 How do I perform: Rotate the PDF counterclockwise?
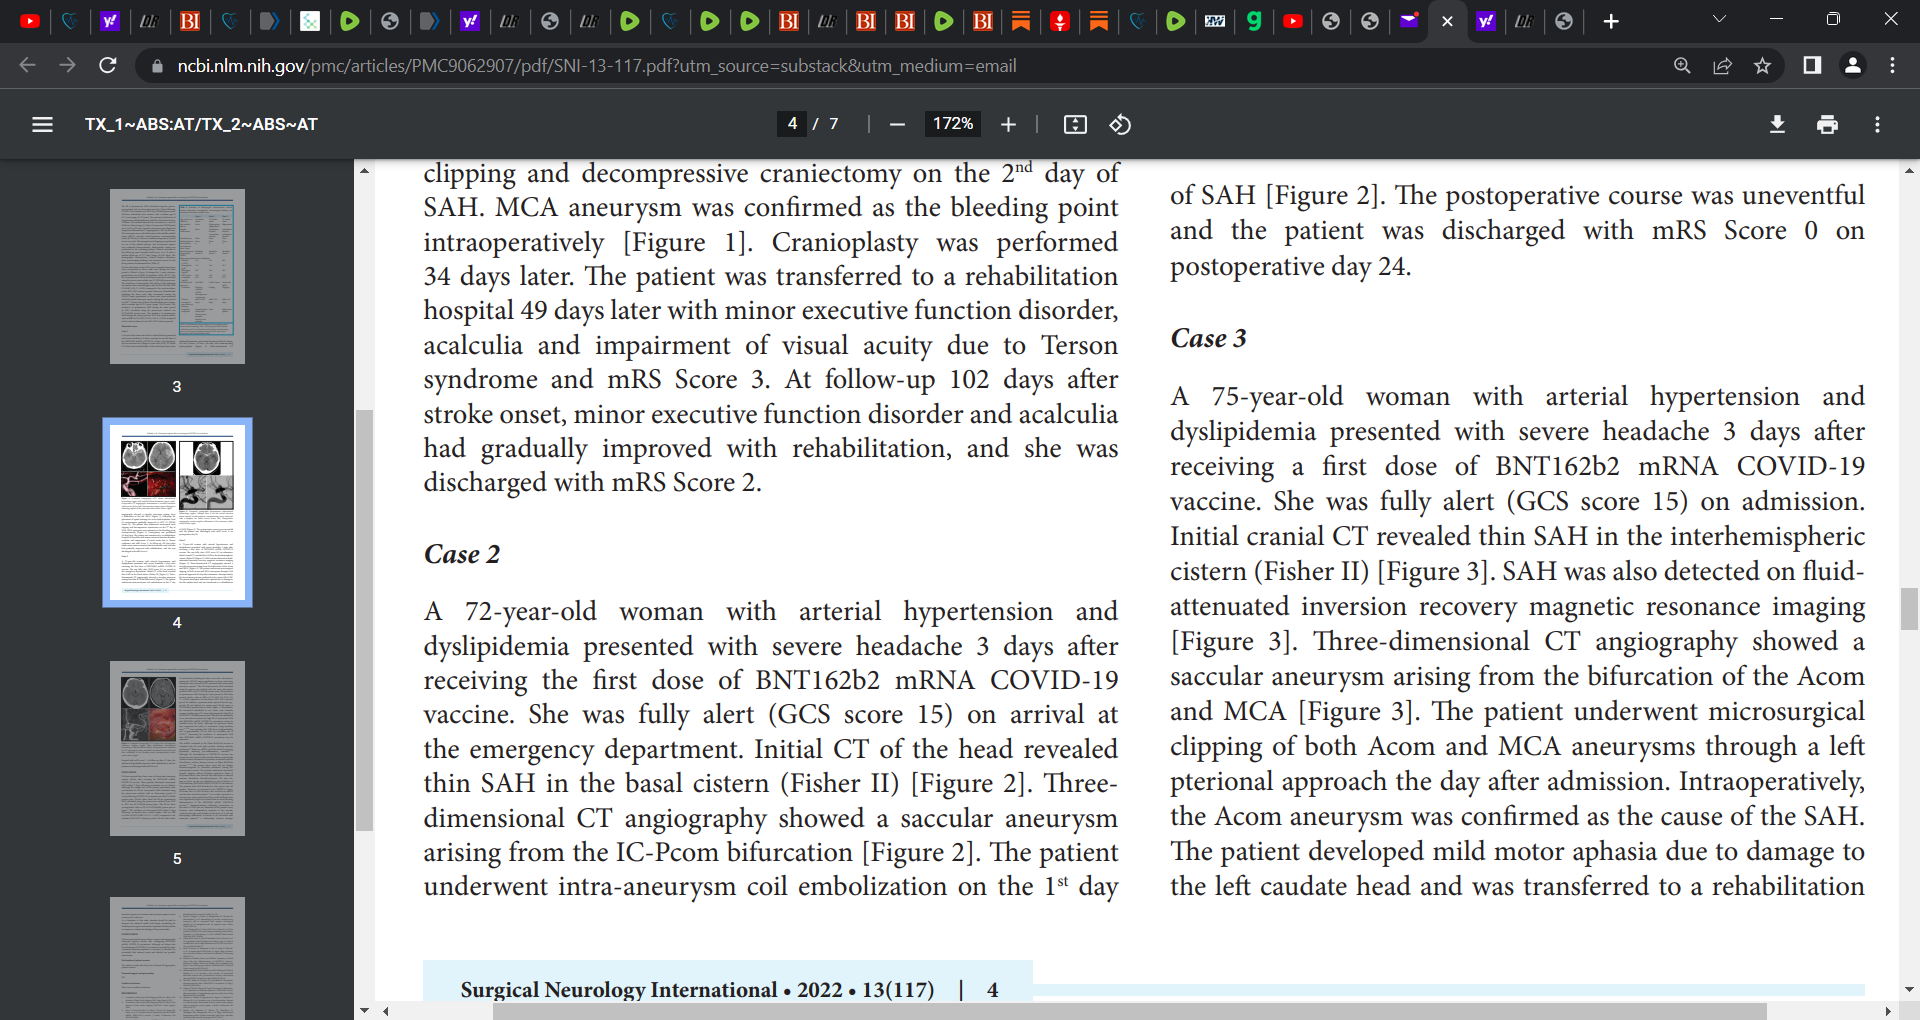tap(1120, 124)
